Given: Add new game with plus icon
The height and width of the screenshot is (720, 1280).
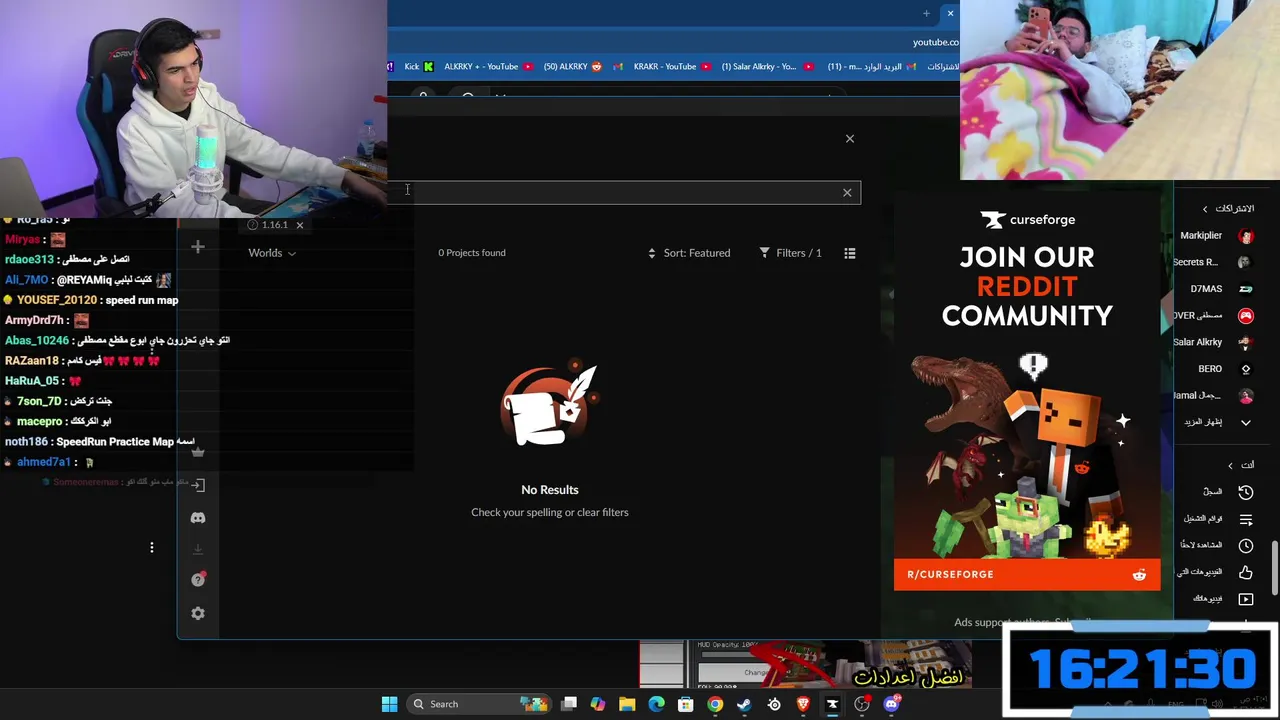Looking at the screenshot, I should coord(198,247).
